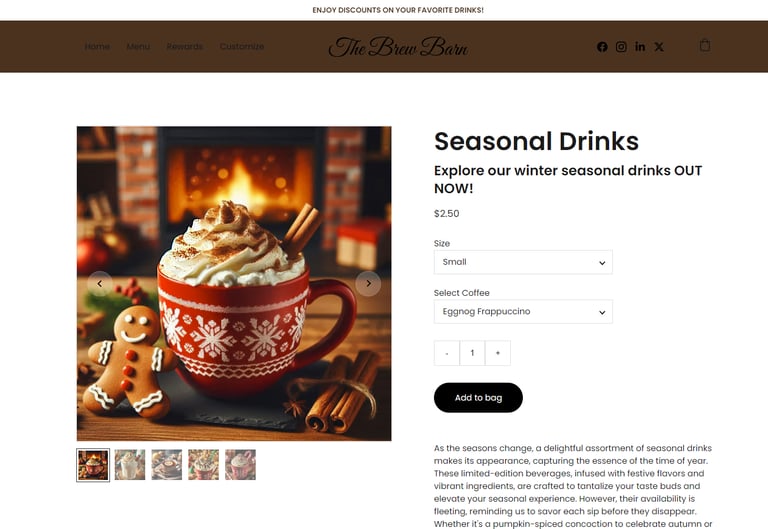
Task: Open the X (Twitter) social icon
Action: click(659, 47)
